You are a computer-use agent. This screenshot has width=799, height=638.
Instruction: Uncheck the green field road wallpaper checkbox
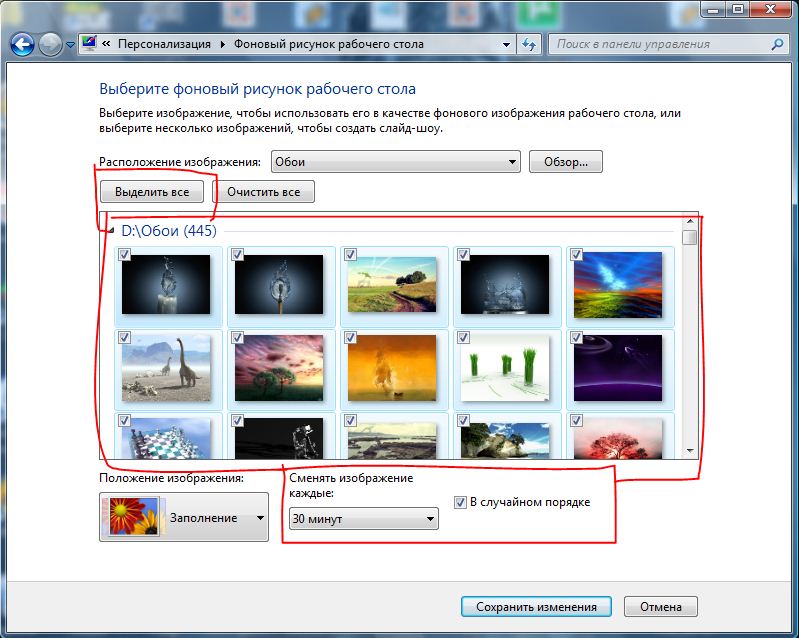tap(351, 254)
